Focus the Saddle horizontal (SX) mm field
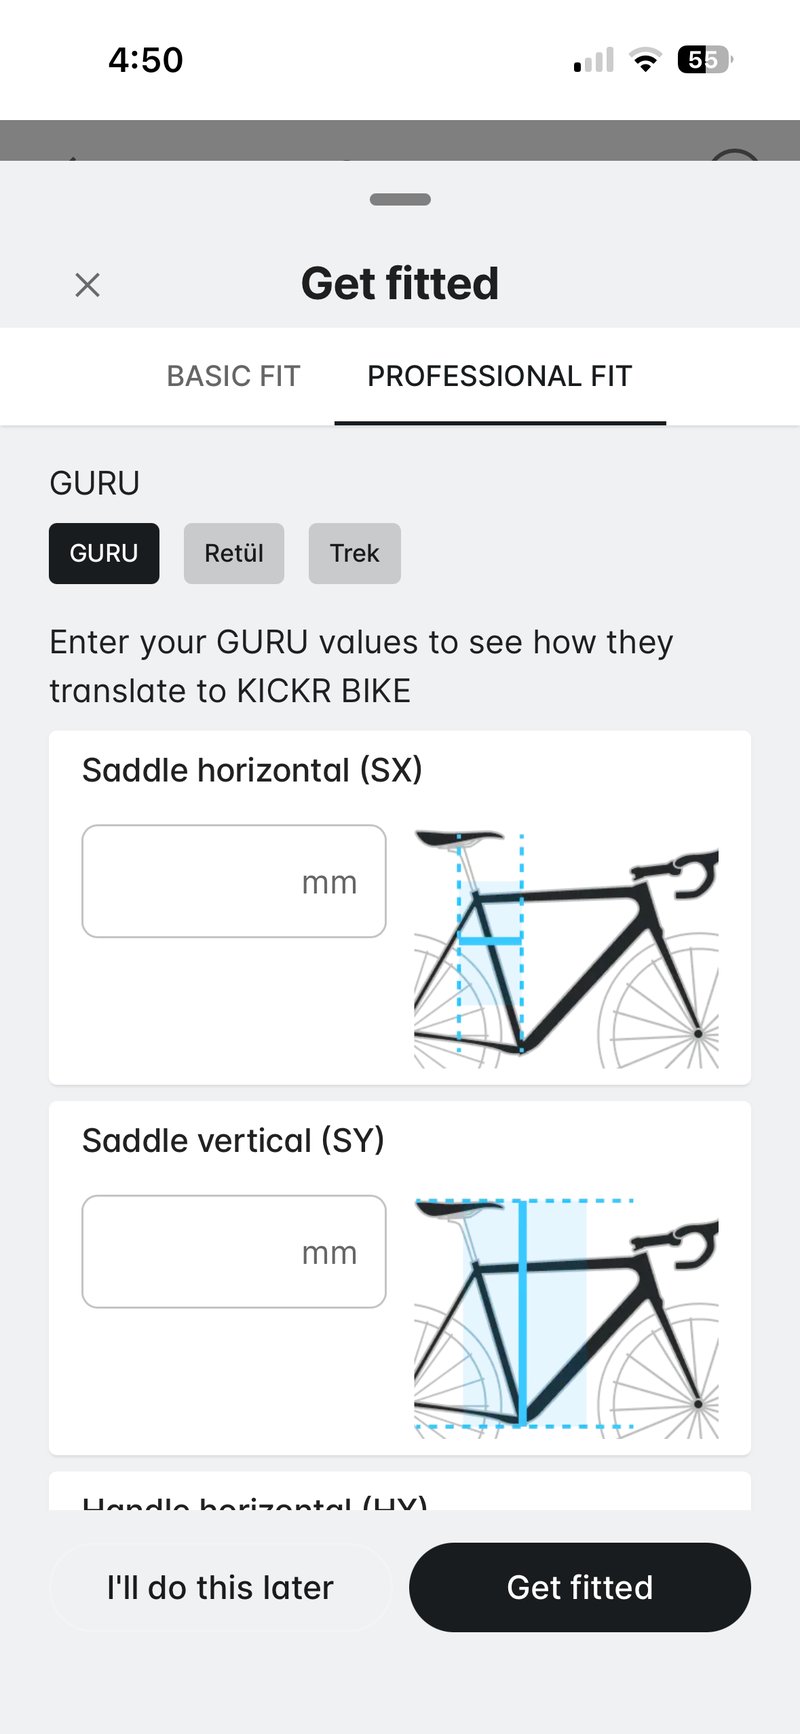 (233, 881)
